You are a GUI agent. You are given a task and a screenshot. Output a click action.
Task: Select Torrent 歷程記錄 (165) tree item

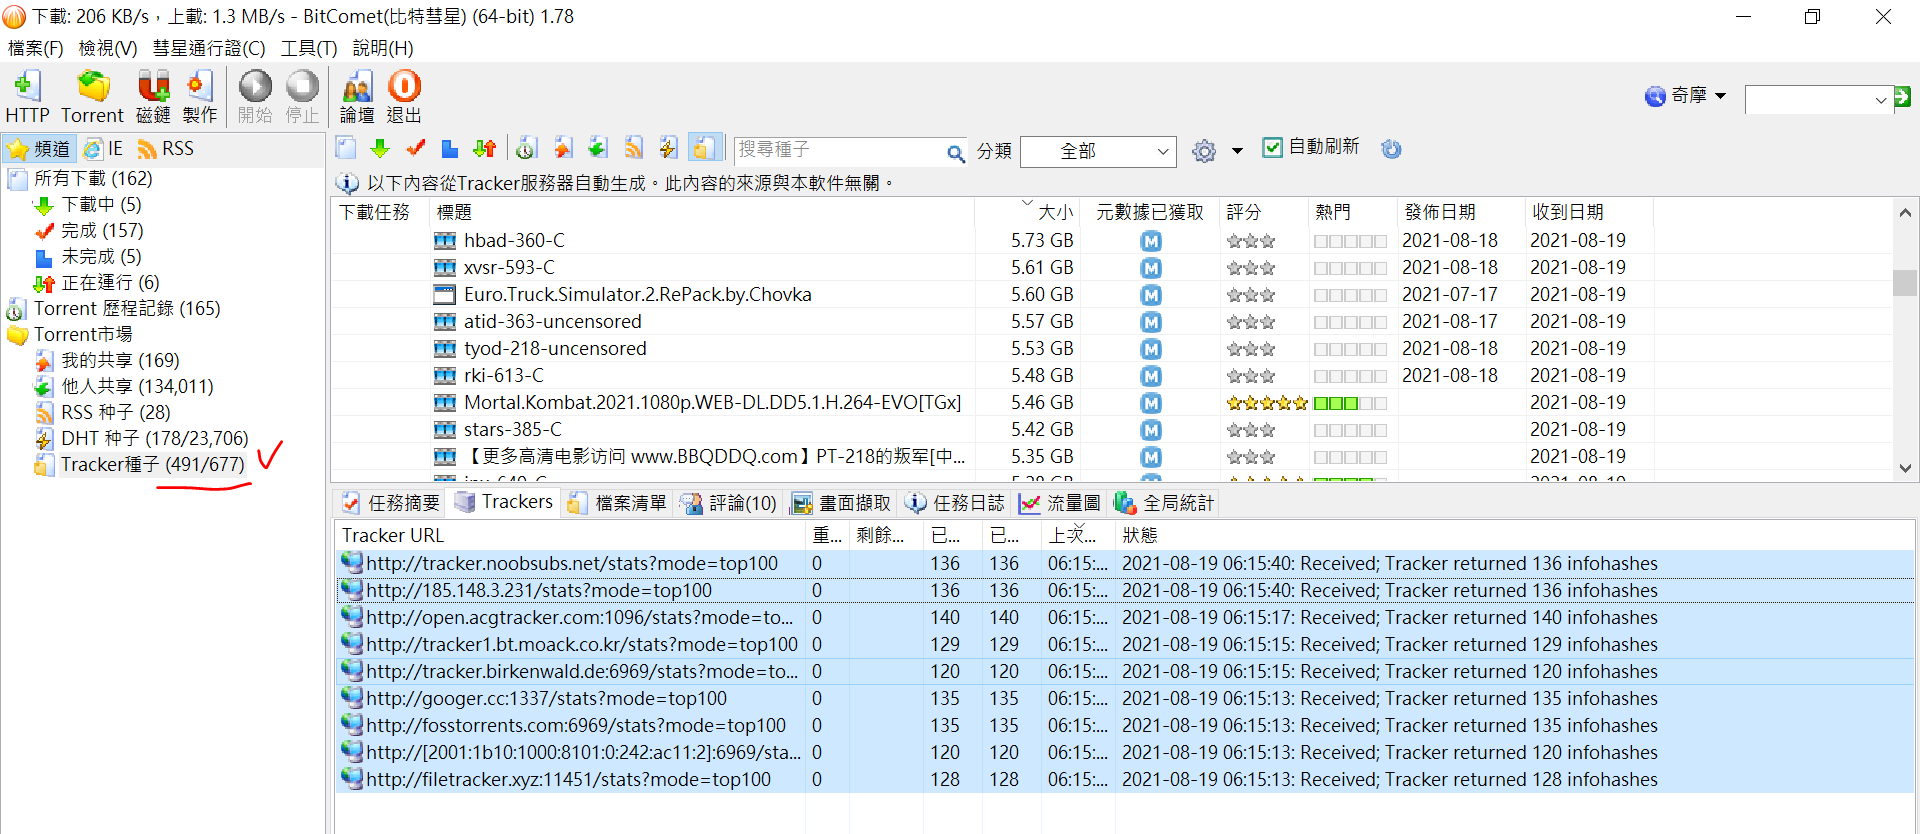[x=127, y=309]
